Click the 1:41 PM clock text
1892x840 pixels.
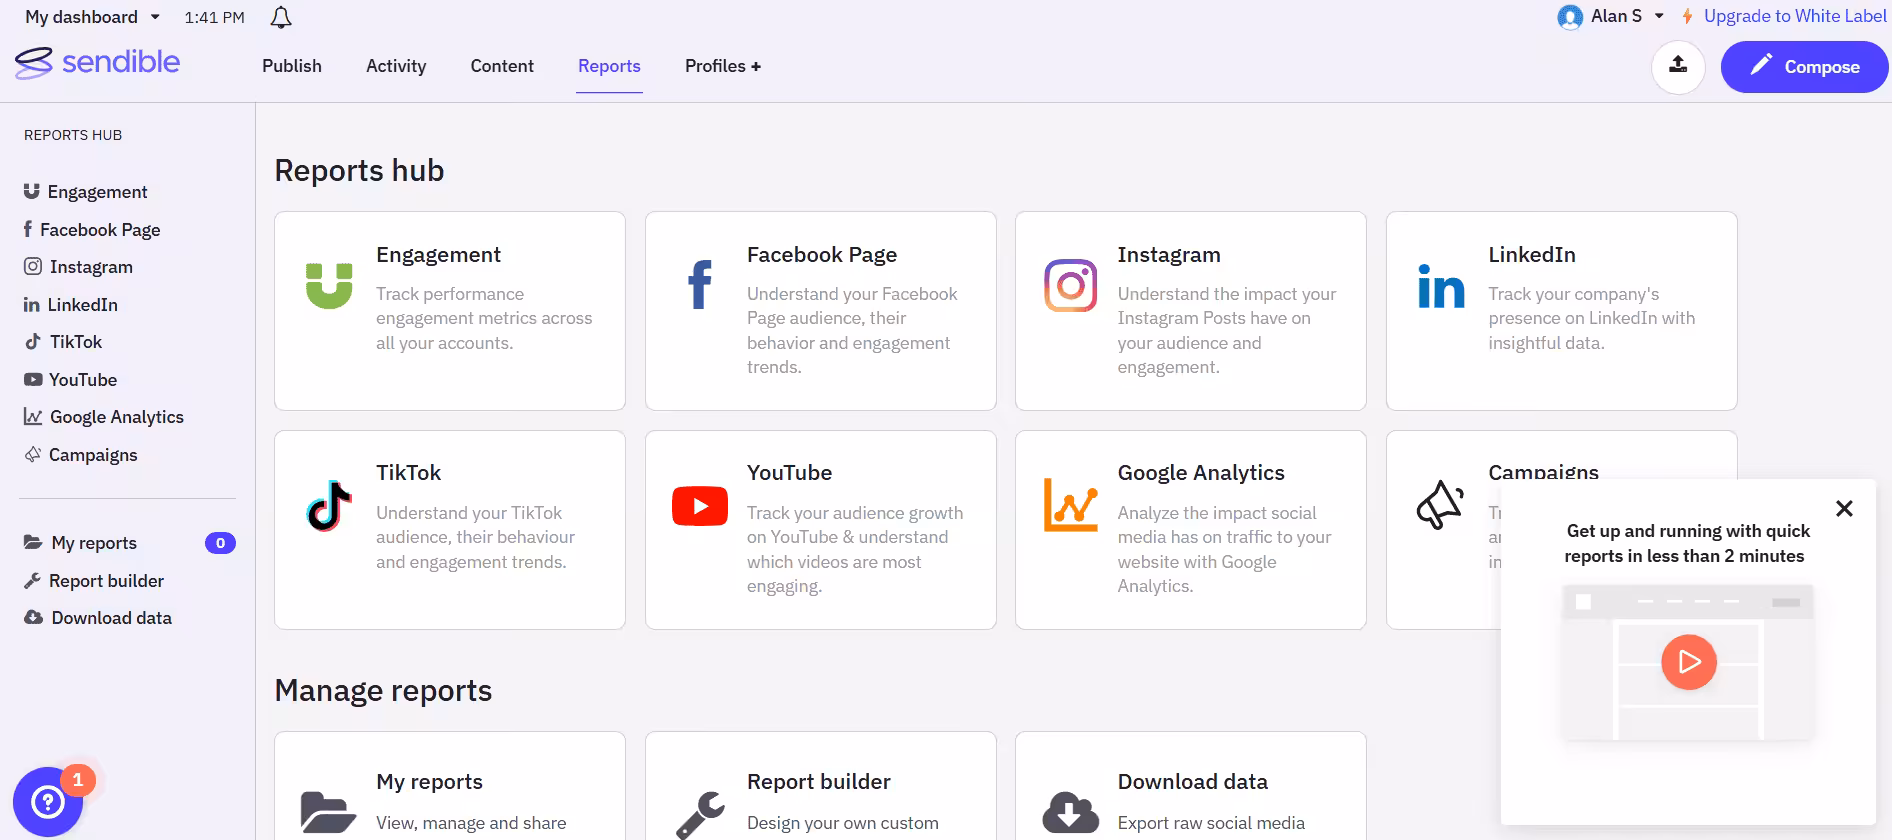coord(214,17)
